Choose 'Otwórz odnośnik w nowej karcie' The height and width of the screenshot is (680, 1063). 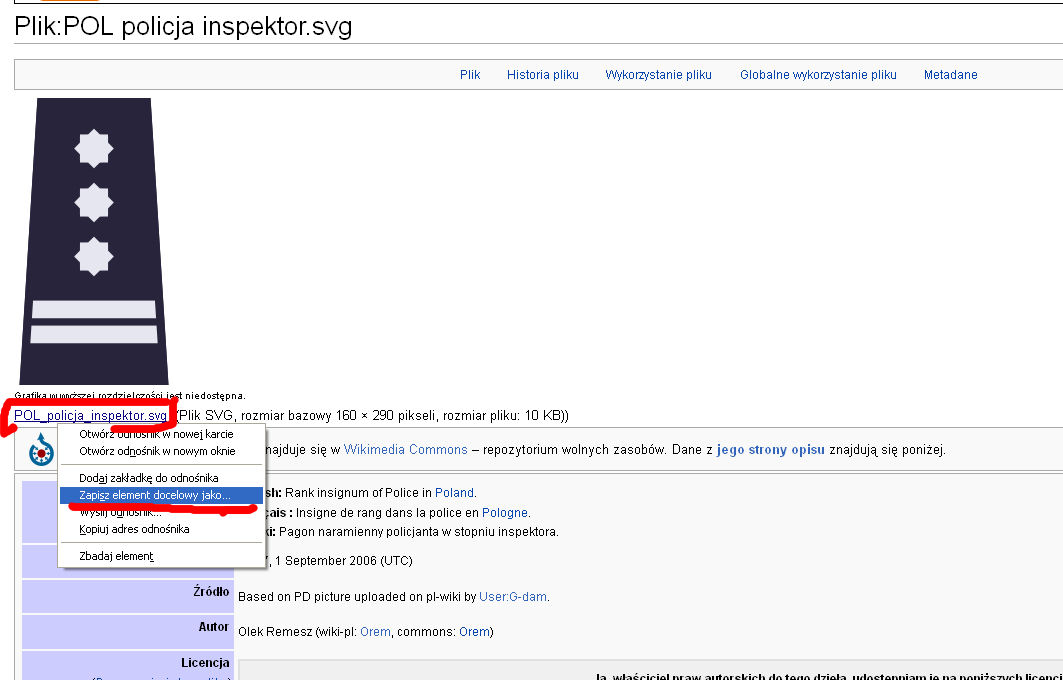click(x=156, y=435)
